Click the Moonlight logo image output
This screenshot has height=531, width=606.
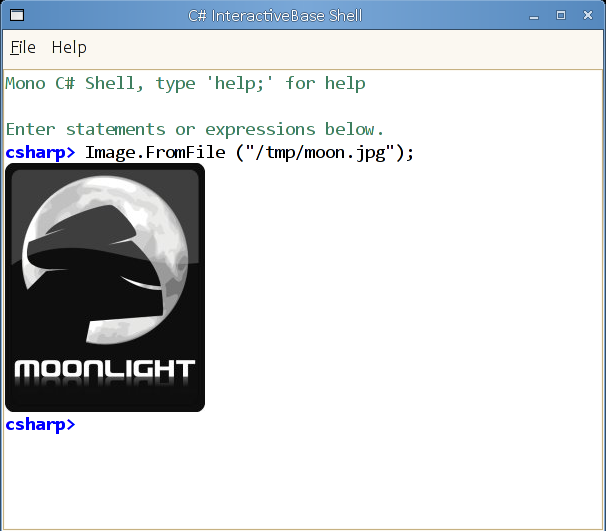(105, 288)
